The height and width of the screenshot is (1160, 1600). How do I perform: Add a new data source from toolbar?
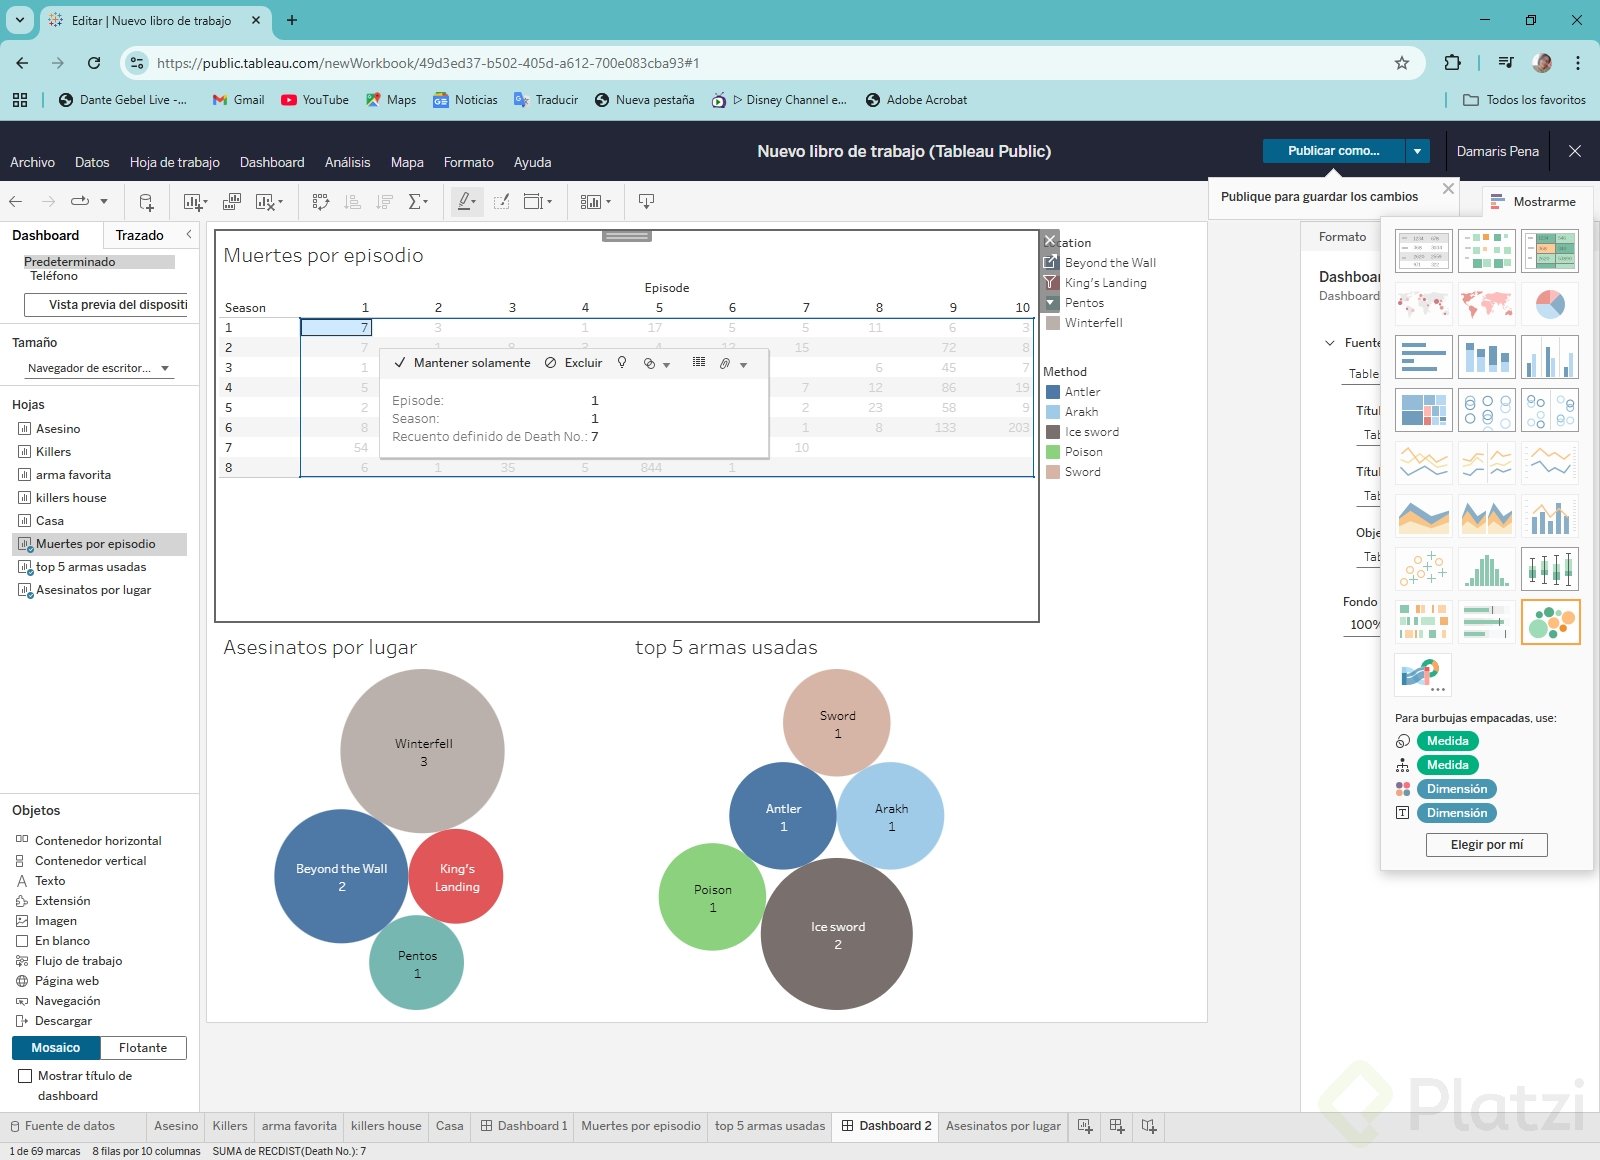146,202
